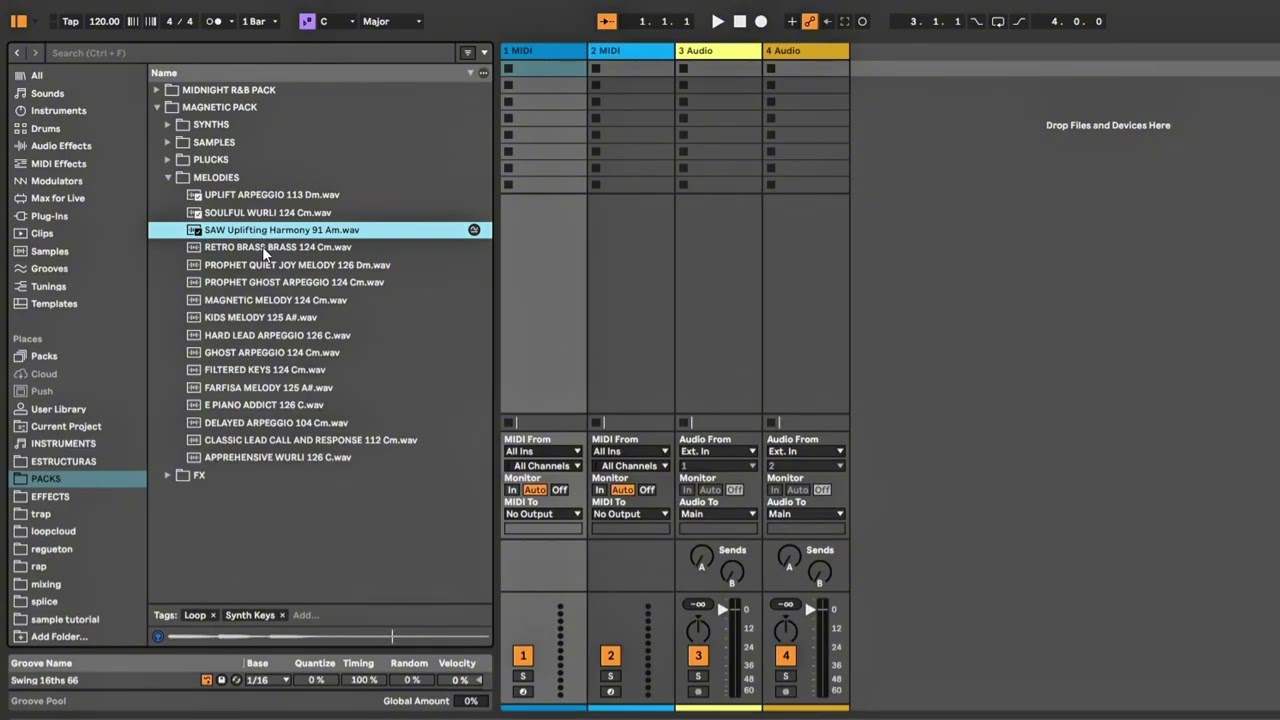Toggle the browser preview headphone button
1280x720 pixels.
[x=158, y=636]
